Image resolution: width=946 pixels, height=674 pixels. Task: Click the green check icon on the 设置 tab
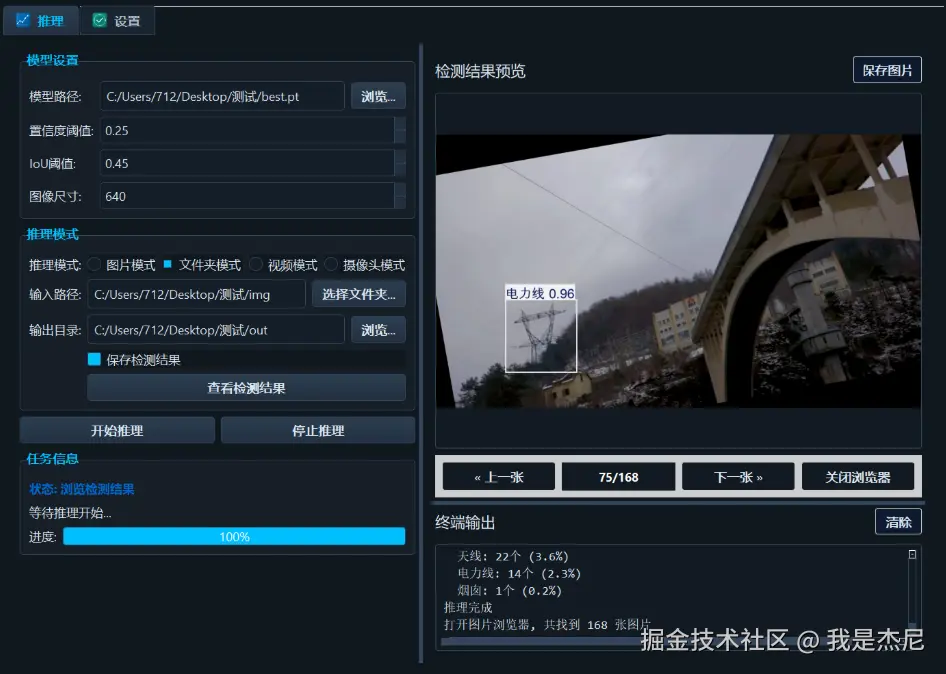tap(97, 19)
